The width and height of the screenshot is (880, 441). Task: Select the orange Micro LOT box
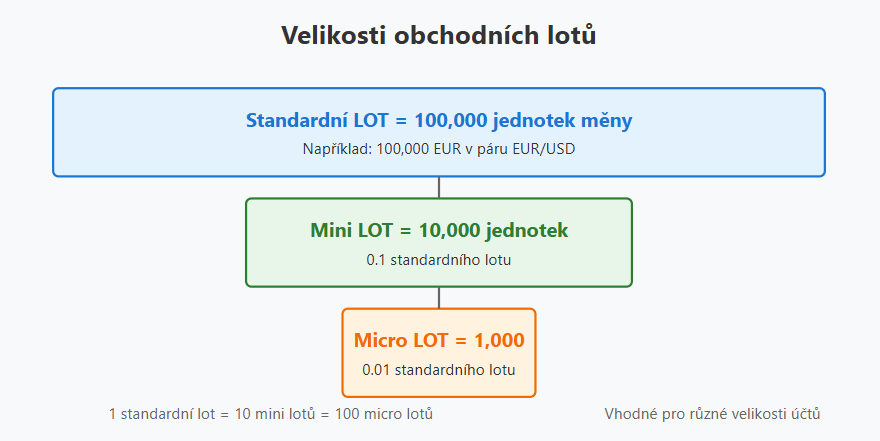pyautogui.click(x=439, y=353)
